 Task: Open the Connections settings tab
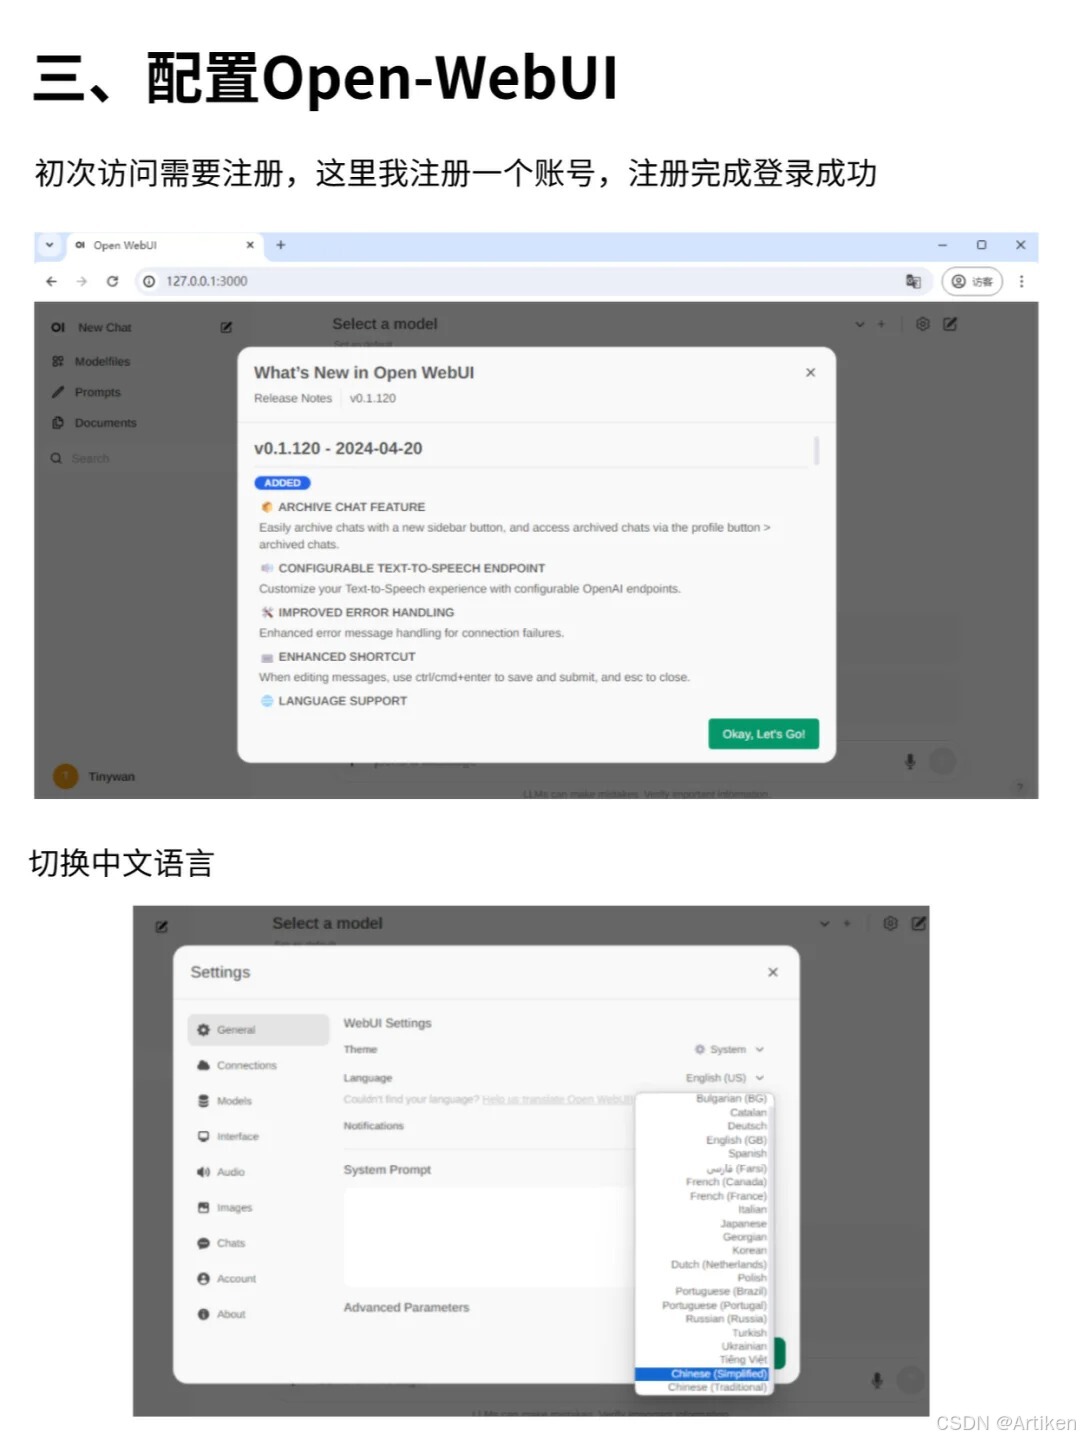pyautogui.click(x=258, y=1065)
